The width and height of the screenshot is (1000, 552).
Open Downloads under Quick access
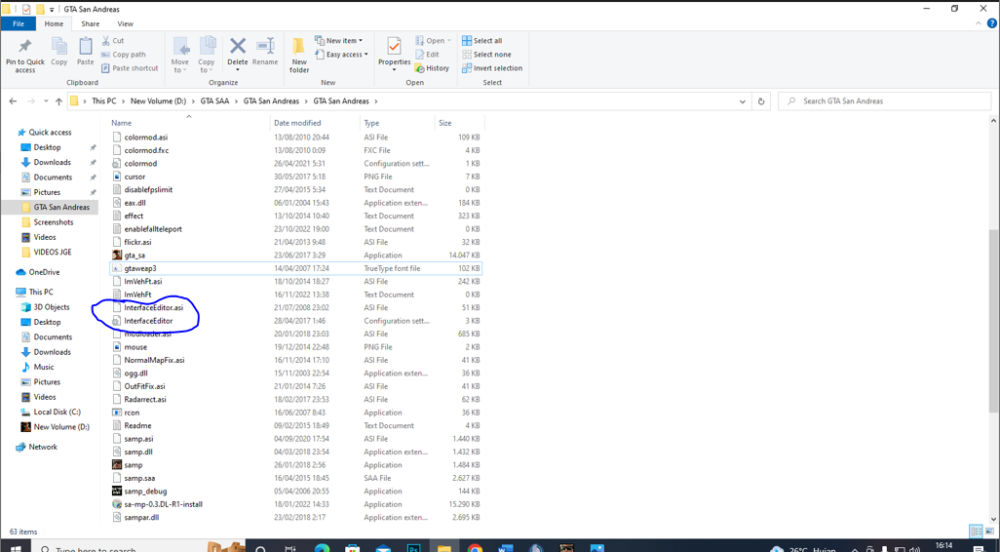52,163
